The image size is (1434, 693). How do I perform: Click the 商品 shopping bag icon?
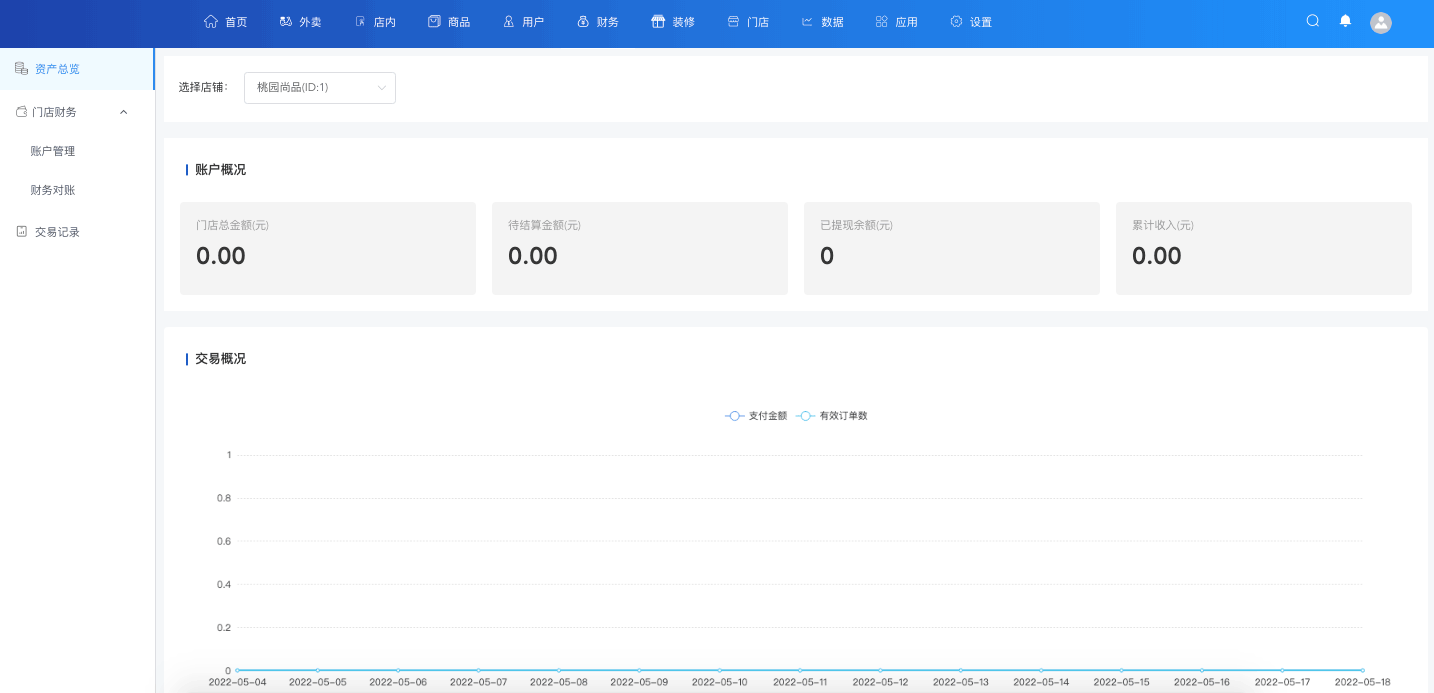pyautogui.click(x=434, y=21)
